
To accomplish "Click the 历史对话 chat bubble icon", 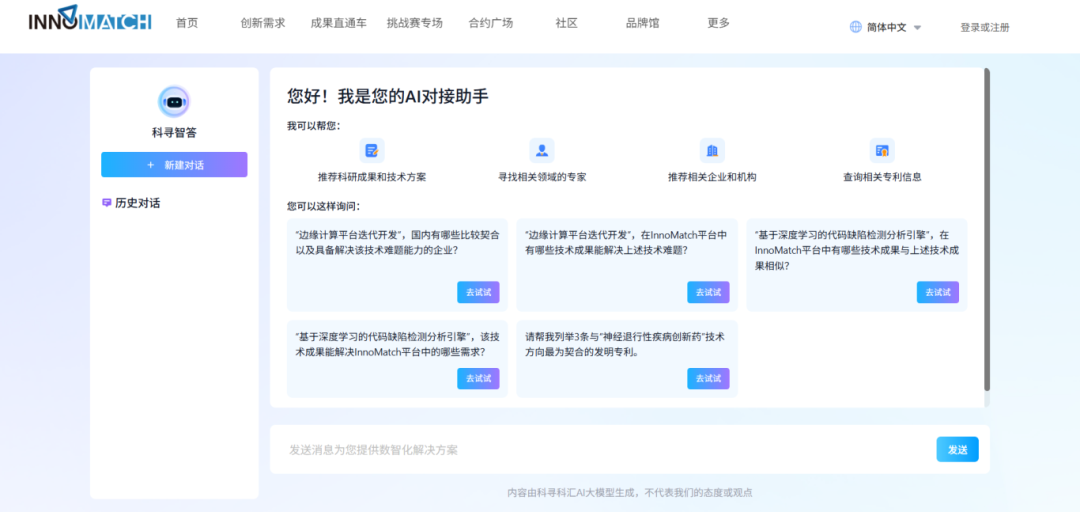I will pyautogui.click(x=107, y=203).
